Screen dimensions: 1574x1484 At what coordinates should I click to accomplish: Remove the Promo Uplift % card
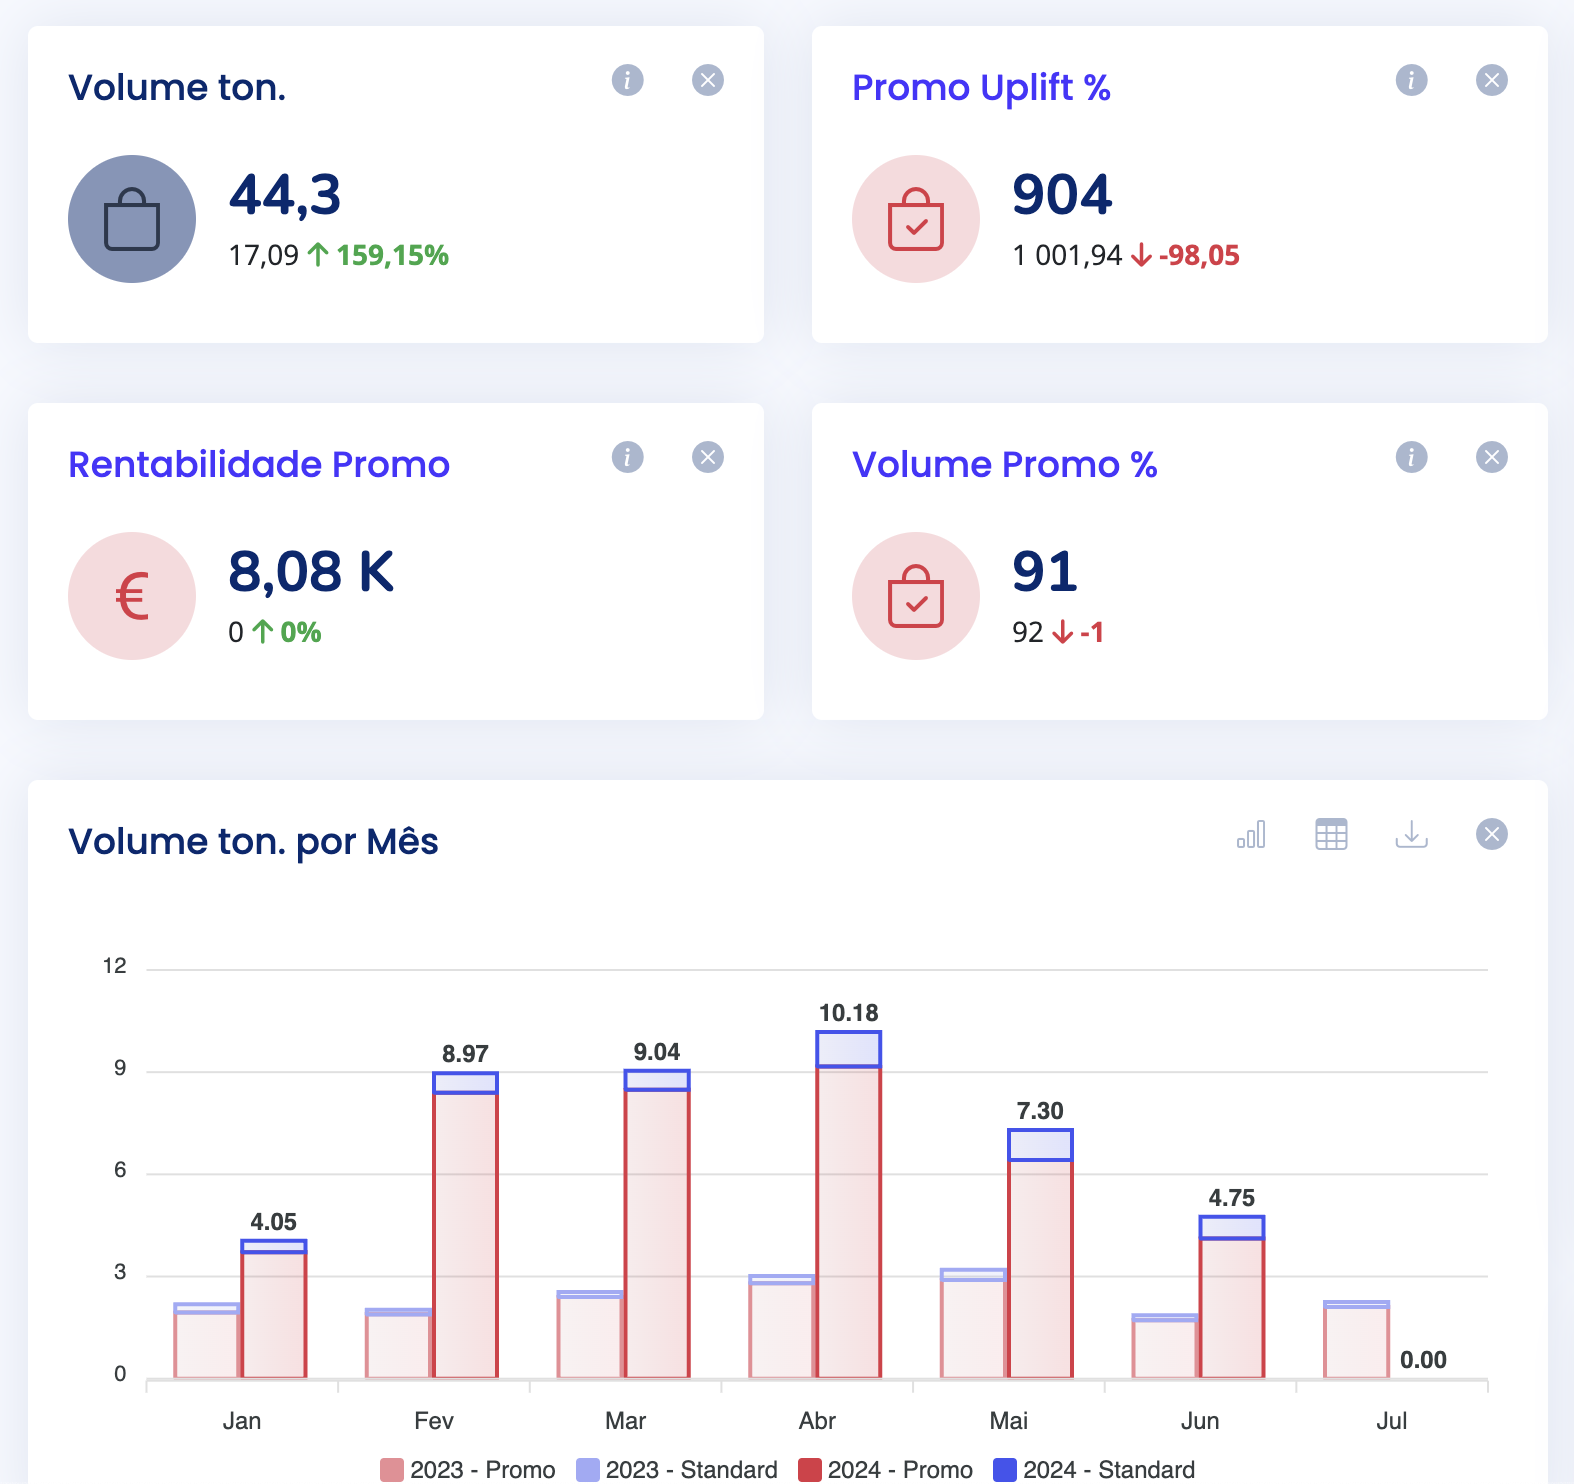click(x=1492, y=80)
